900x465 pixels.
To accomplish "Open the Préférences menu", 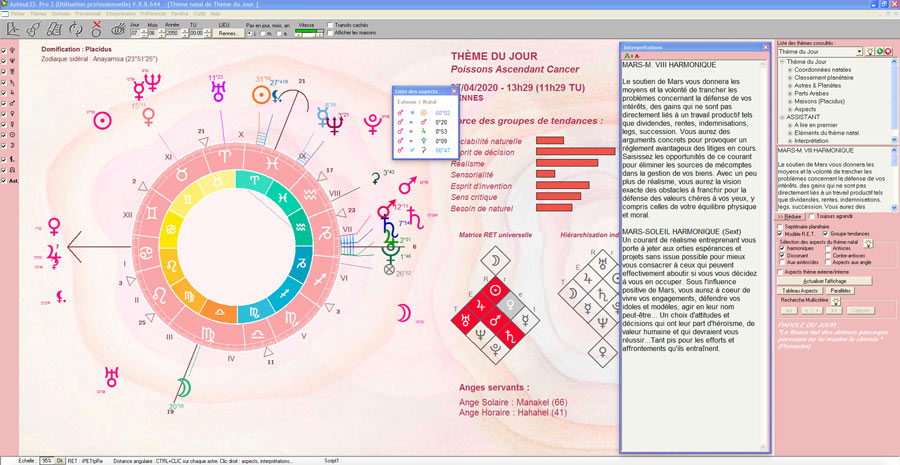I will click(153, 14).
